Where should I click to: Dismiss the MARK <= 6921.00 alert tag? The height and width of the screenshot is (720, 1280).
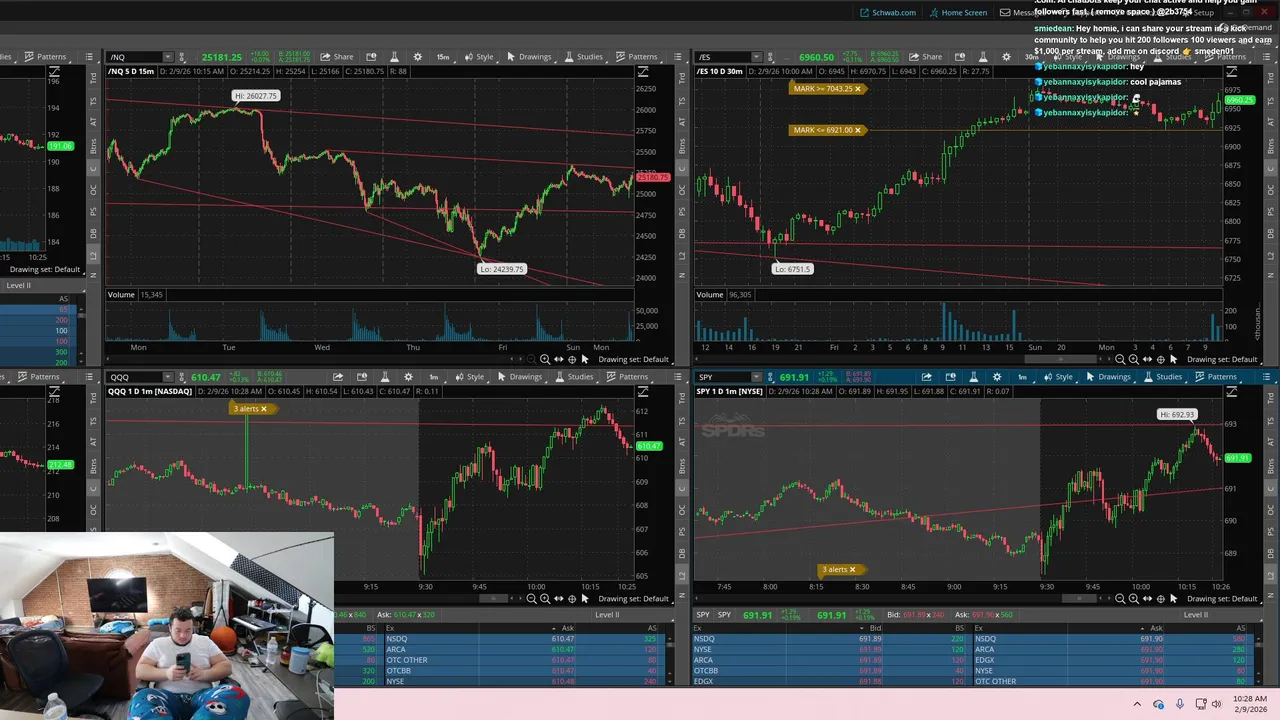click(x=857, y=130)
